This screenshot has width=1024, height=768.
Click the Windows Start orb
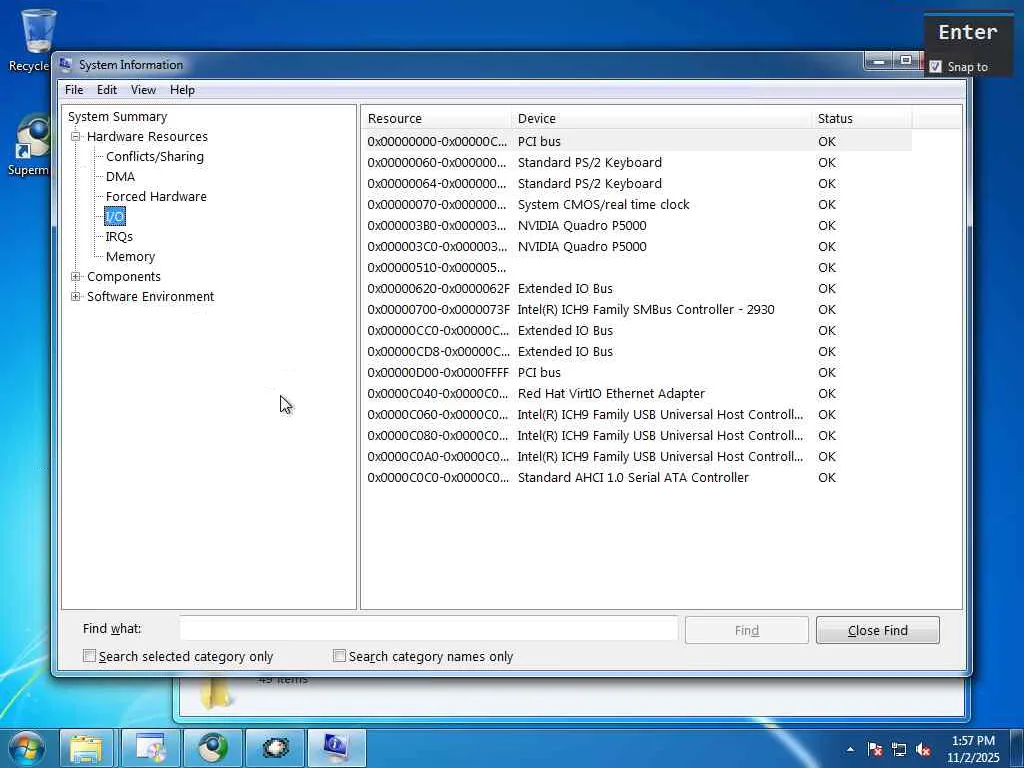coord(27,748)
